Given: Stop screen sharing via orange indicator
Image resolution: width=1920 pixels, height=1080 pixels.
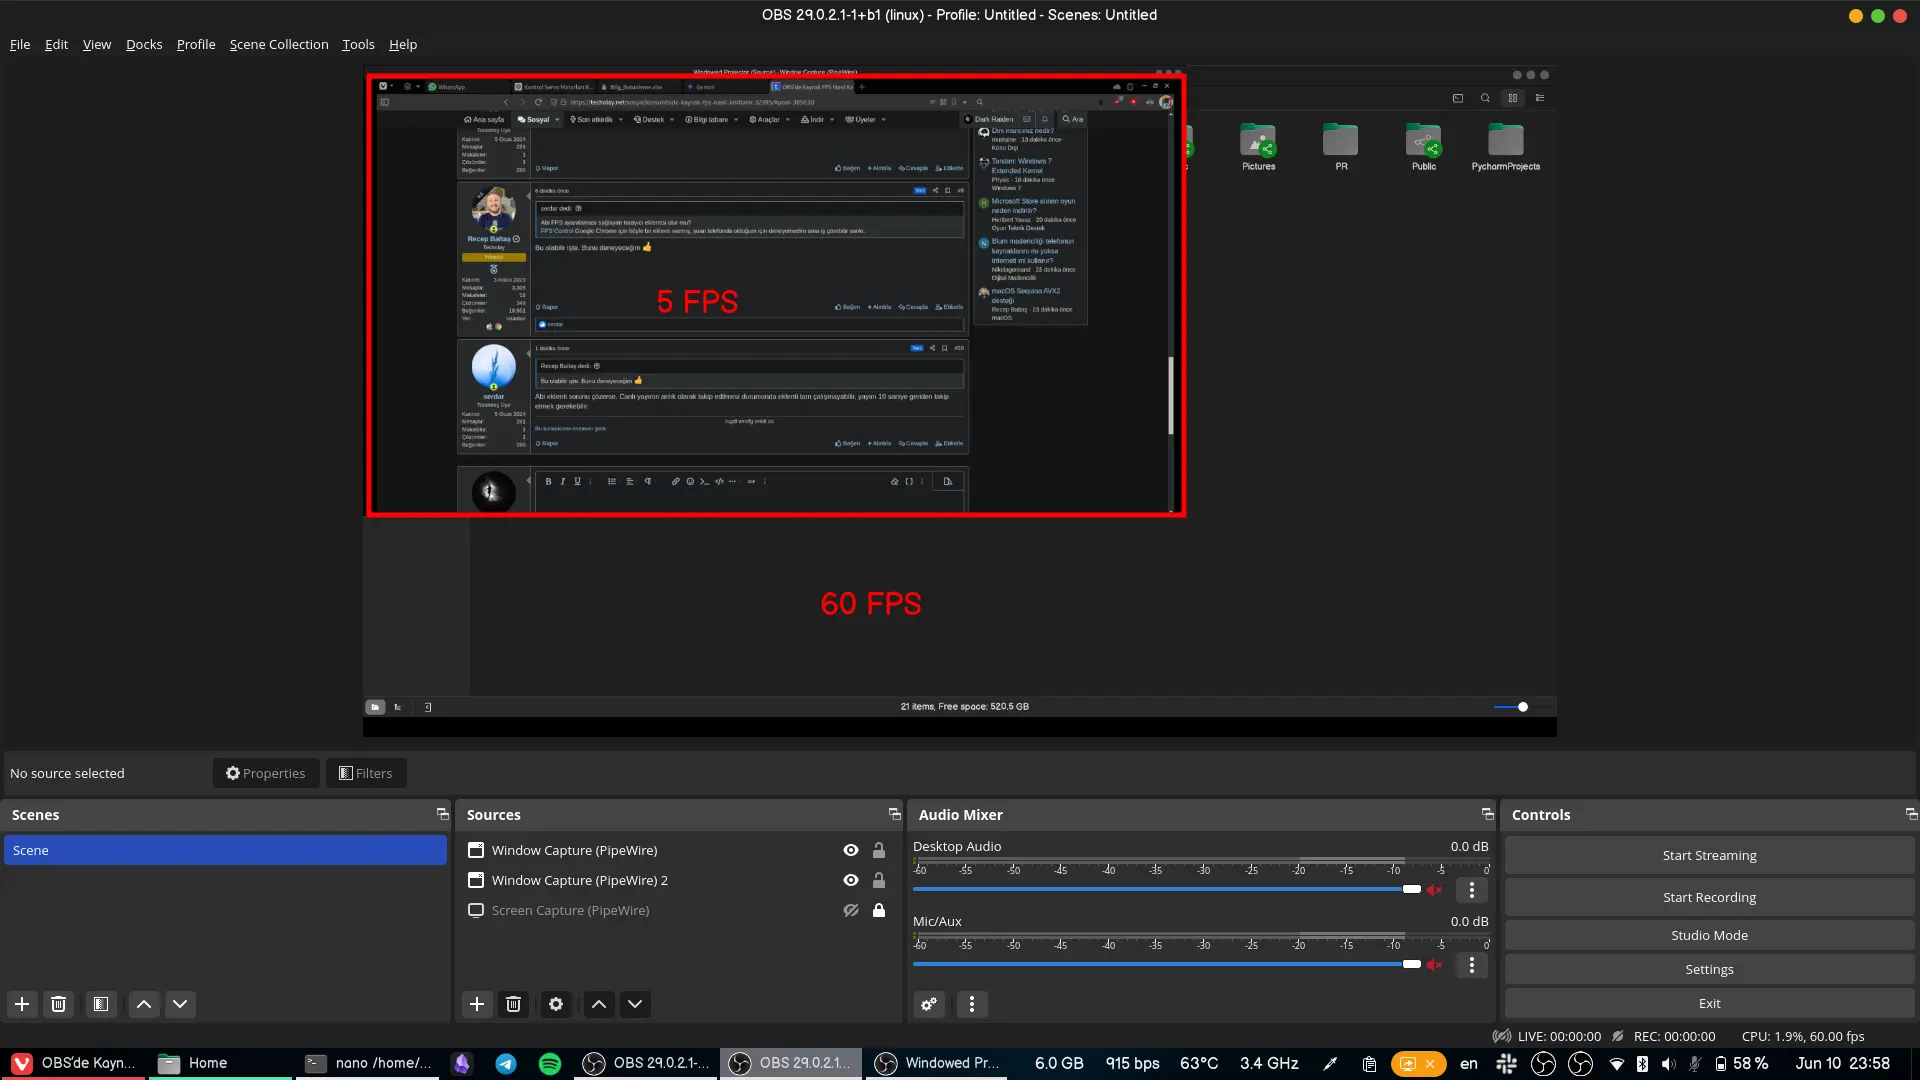Looking at the screenshot, I should [x=1418, y=1063].
